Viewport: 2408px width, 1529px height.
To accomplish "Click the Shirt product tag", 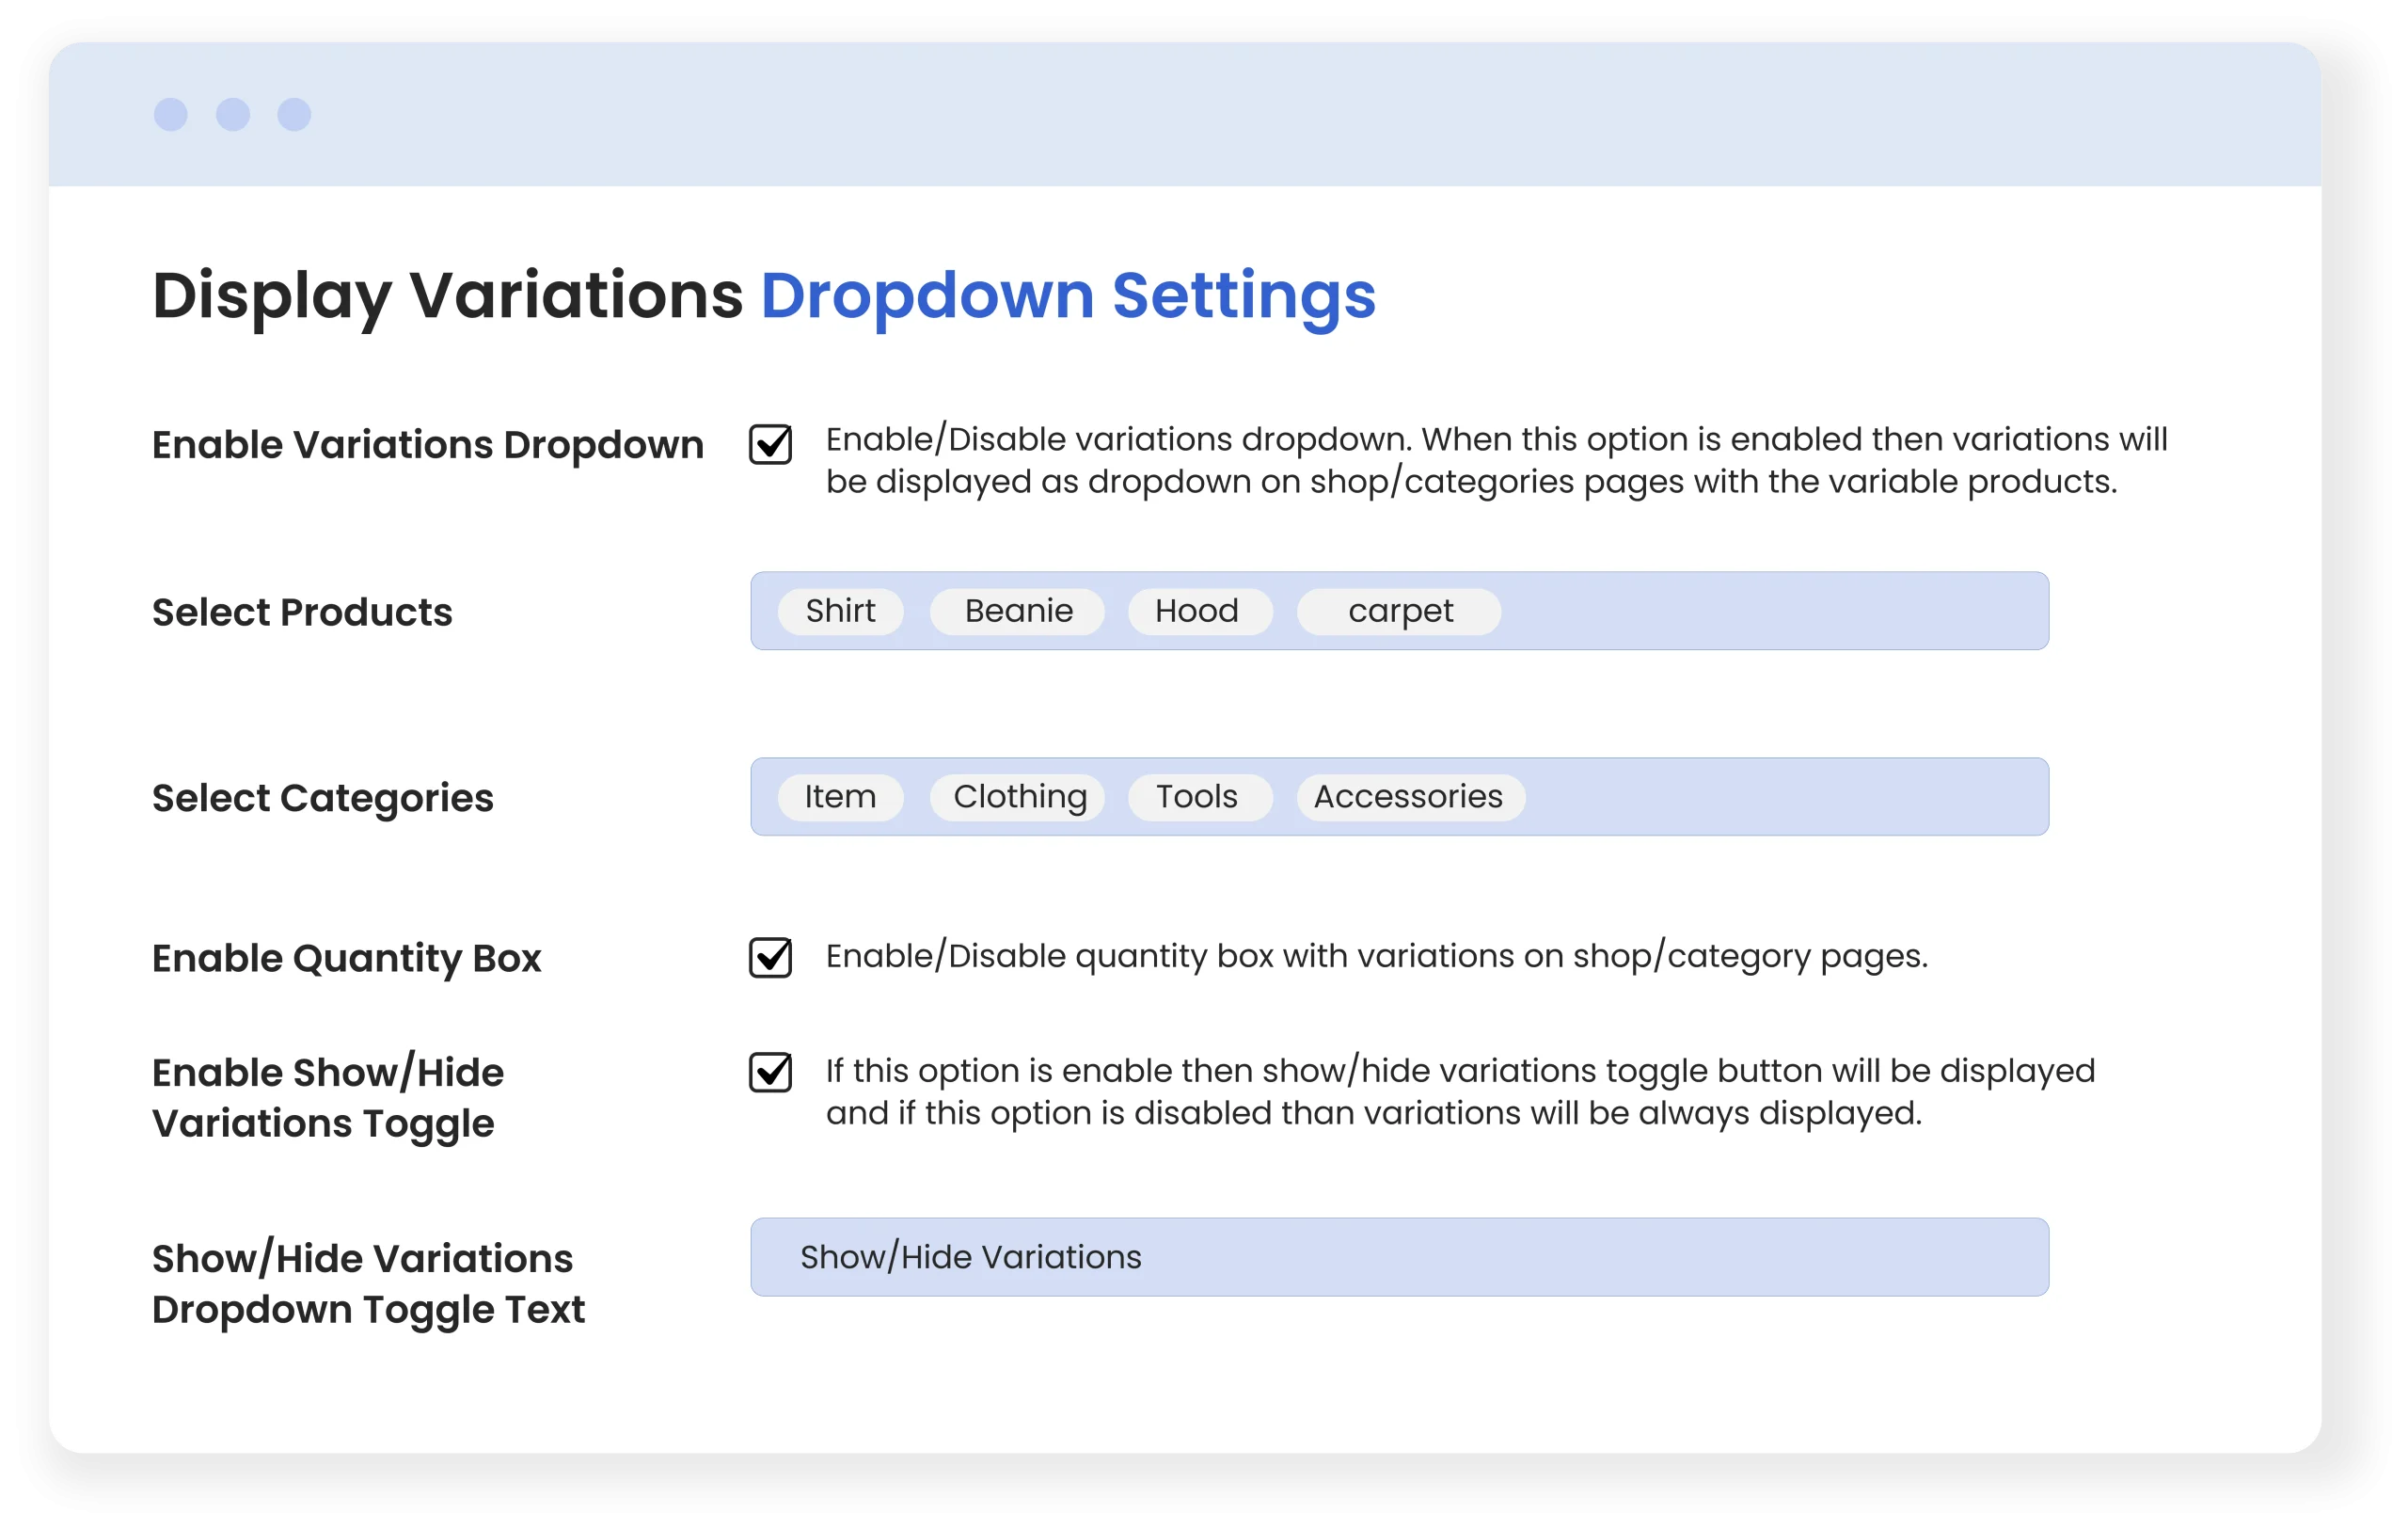I will (840, 611).
